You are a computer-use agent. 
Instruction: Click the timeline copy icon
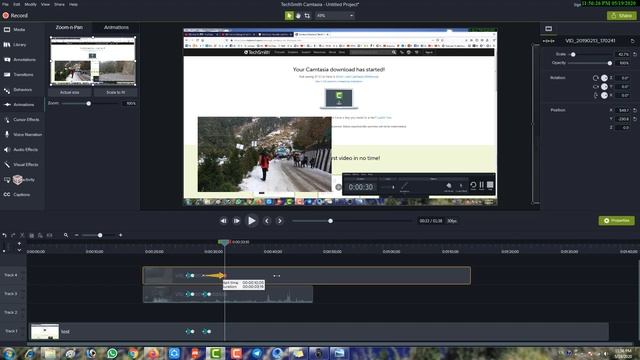(31, 236)
